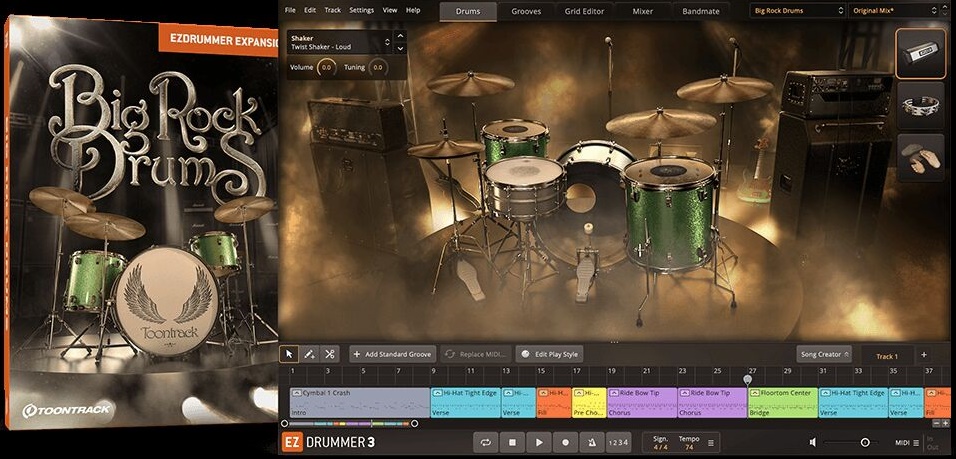Expand the Song Creator panel
Viewport: 956px width, 459px height.
(825, 354)
